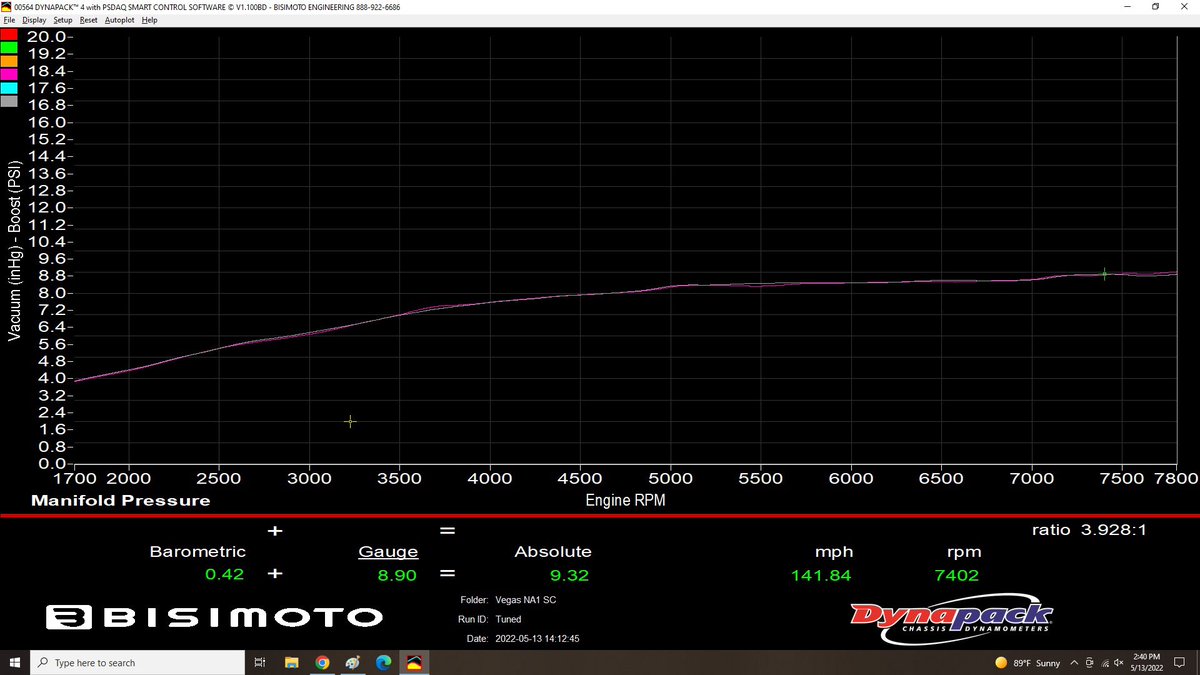Image resolution: width=1200 pixels, height=675 pixels.
Task: Click the Bisimoto logo
Action: [x=214, y=618]
